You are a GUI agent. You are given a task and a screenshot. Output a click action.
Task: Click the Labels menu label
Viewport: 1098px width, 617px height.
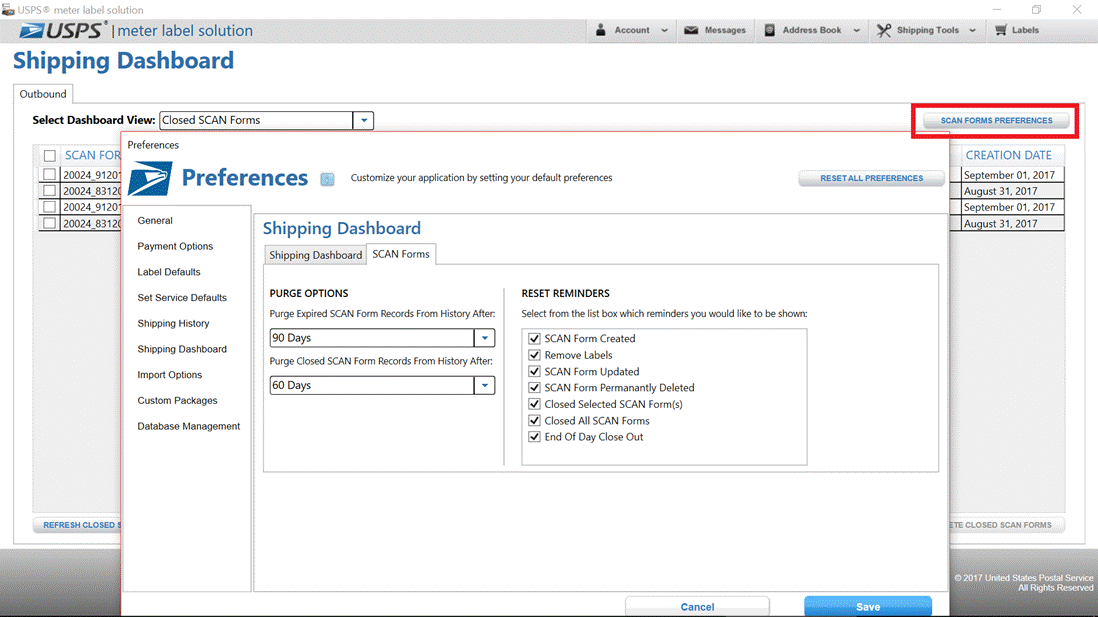click(x=1025, y=30)
